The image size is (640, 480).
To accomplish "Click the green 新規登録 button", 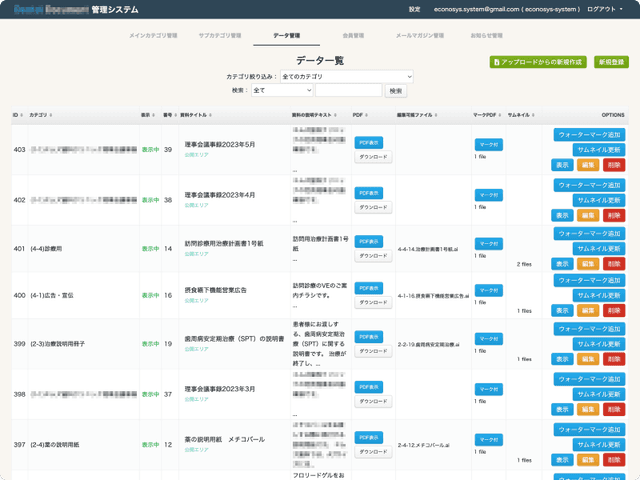I will click(x=611, y=62).
